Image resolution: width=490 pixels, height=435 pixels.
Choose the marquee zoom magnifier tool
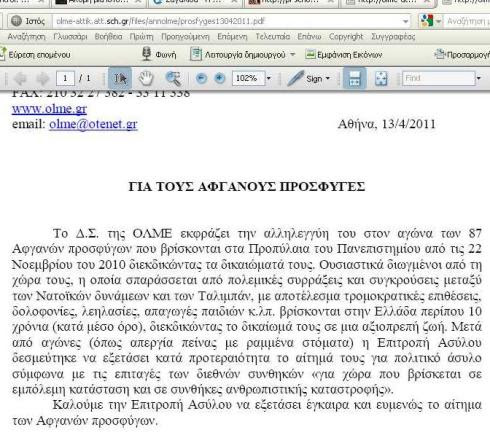[173, 79]
